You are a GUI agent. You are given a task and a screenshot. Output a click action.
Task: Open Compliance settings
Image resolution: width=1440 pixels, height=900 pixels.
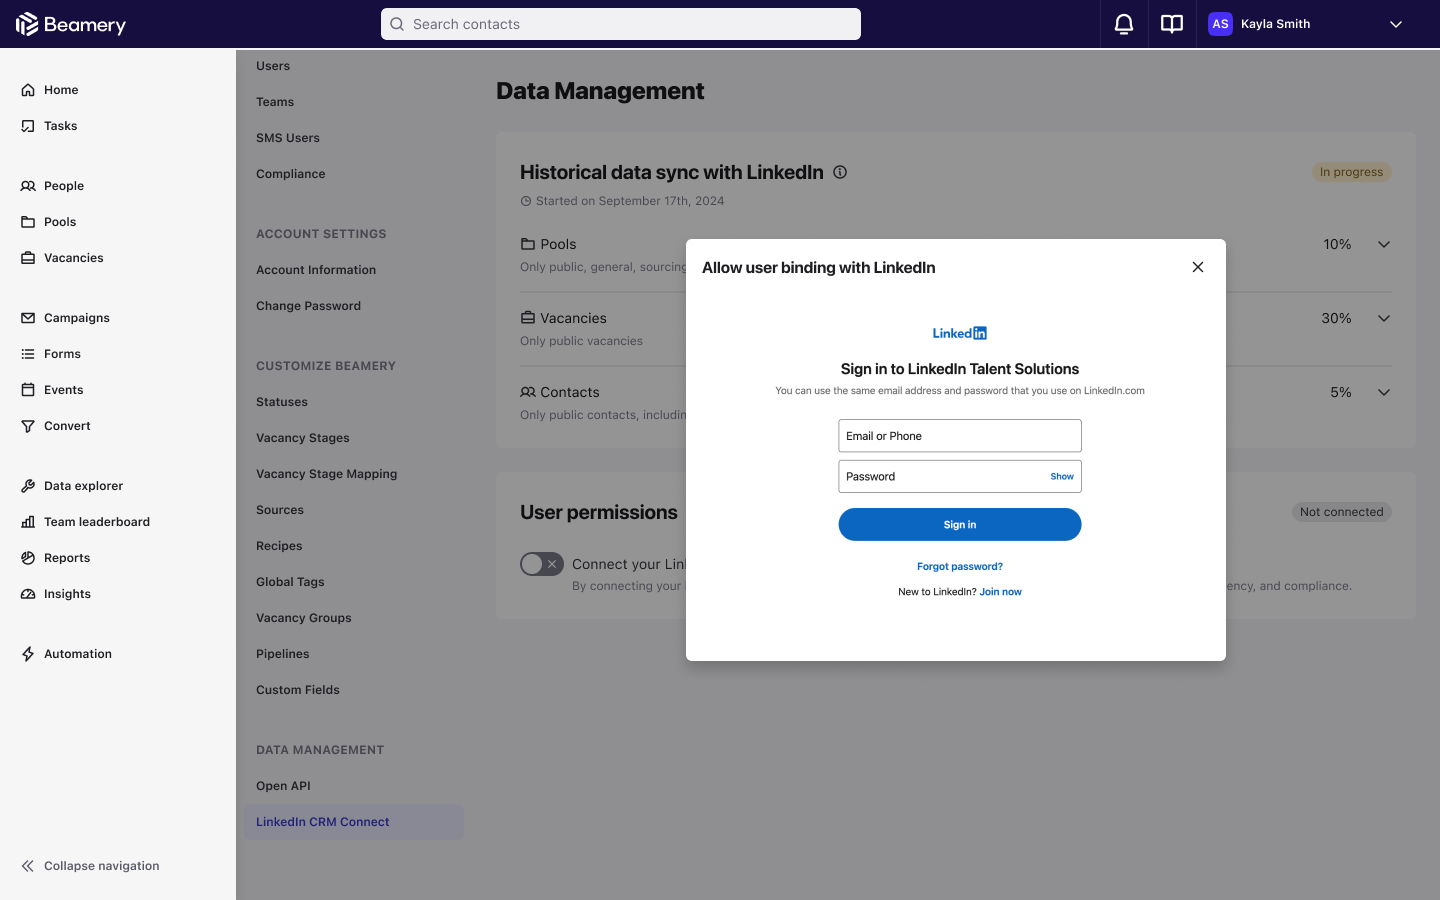point(291,174)
